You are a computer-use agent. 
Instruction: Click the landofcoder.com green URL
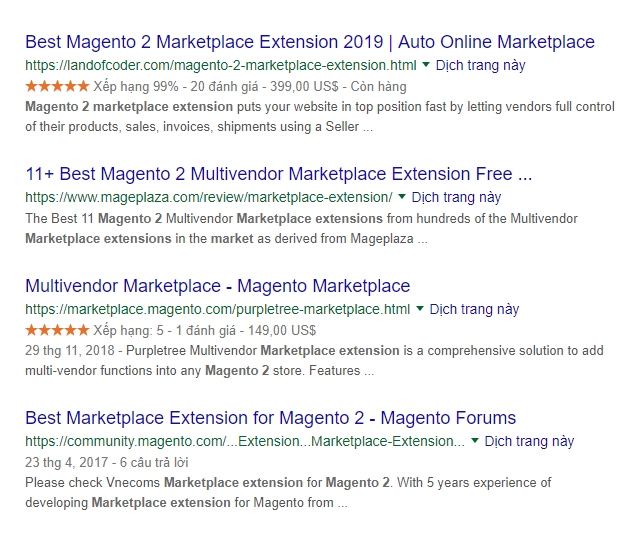pos(221,65)
